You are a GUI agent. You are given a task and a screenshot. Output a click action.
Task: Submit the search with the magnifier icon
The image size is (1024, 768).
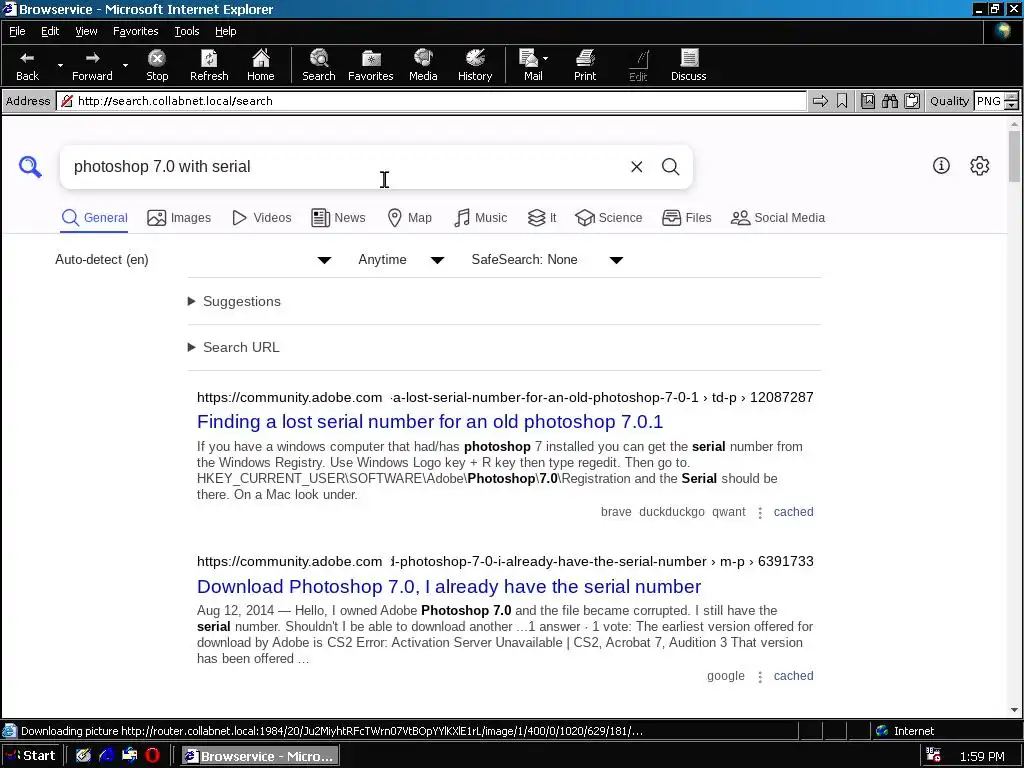[x=671, y=167]
